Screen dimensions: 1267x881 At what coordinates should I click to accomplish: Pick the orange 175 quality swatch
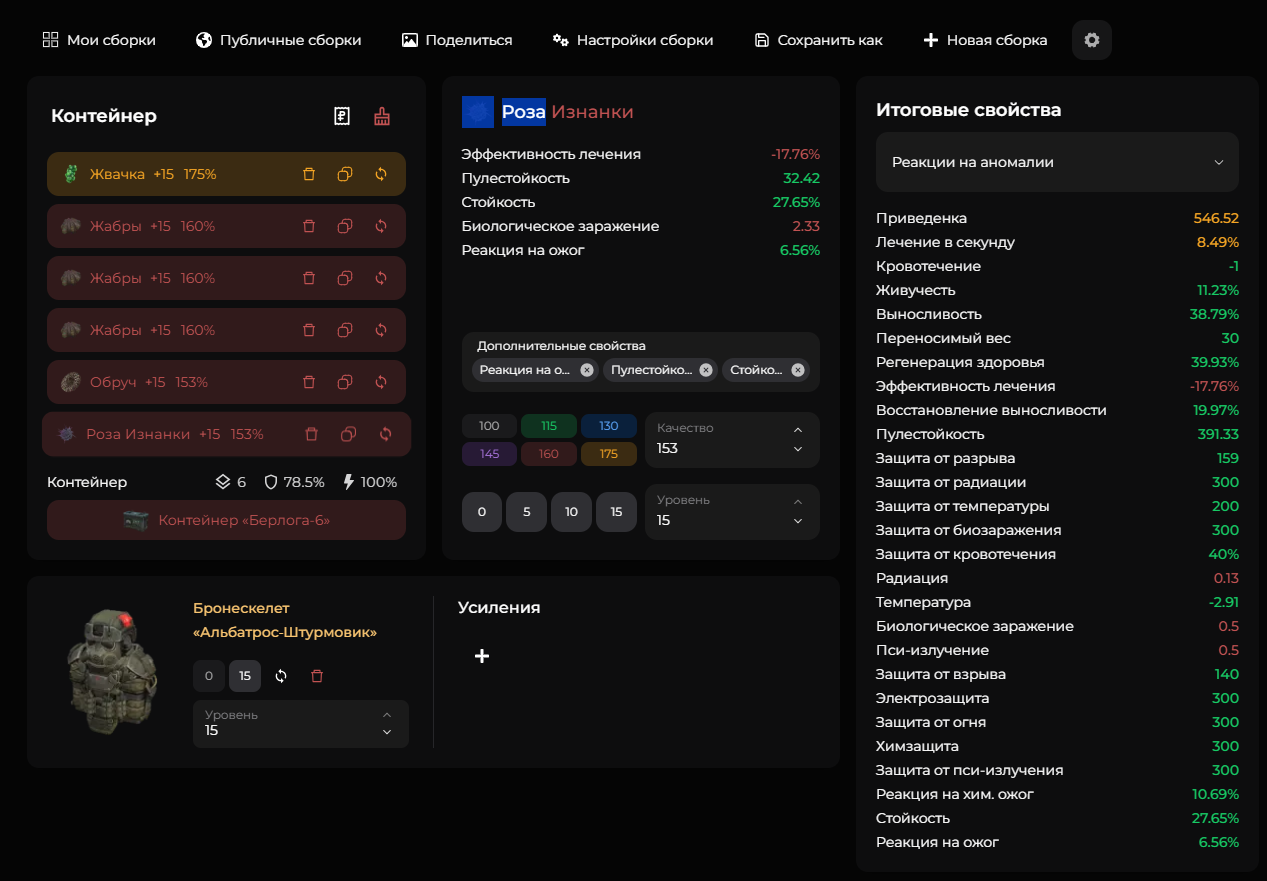[x=608, y=454]
